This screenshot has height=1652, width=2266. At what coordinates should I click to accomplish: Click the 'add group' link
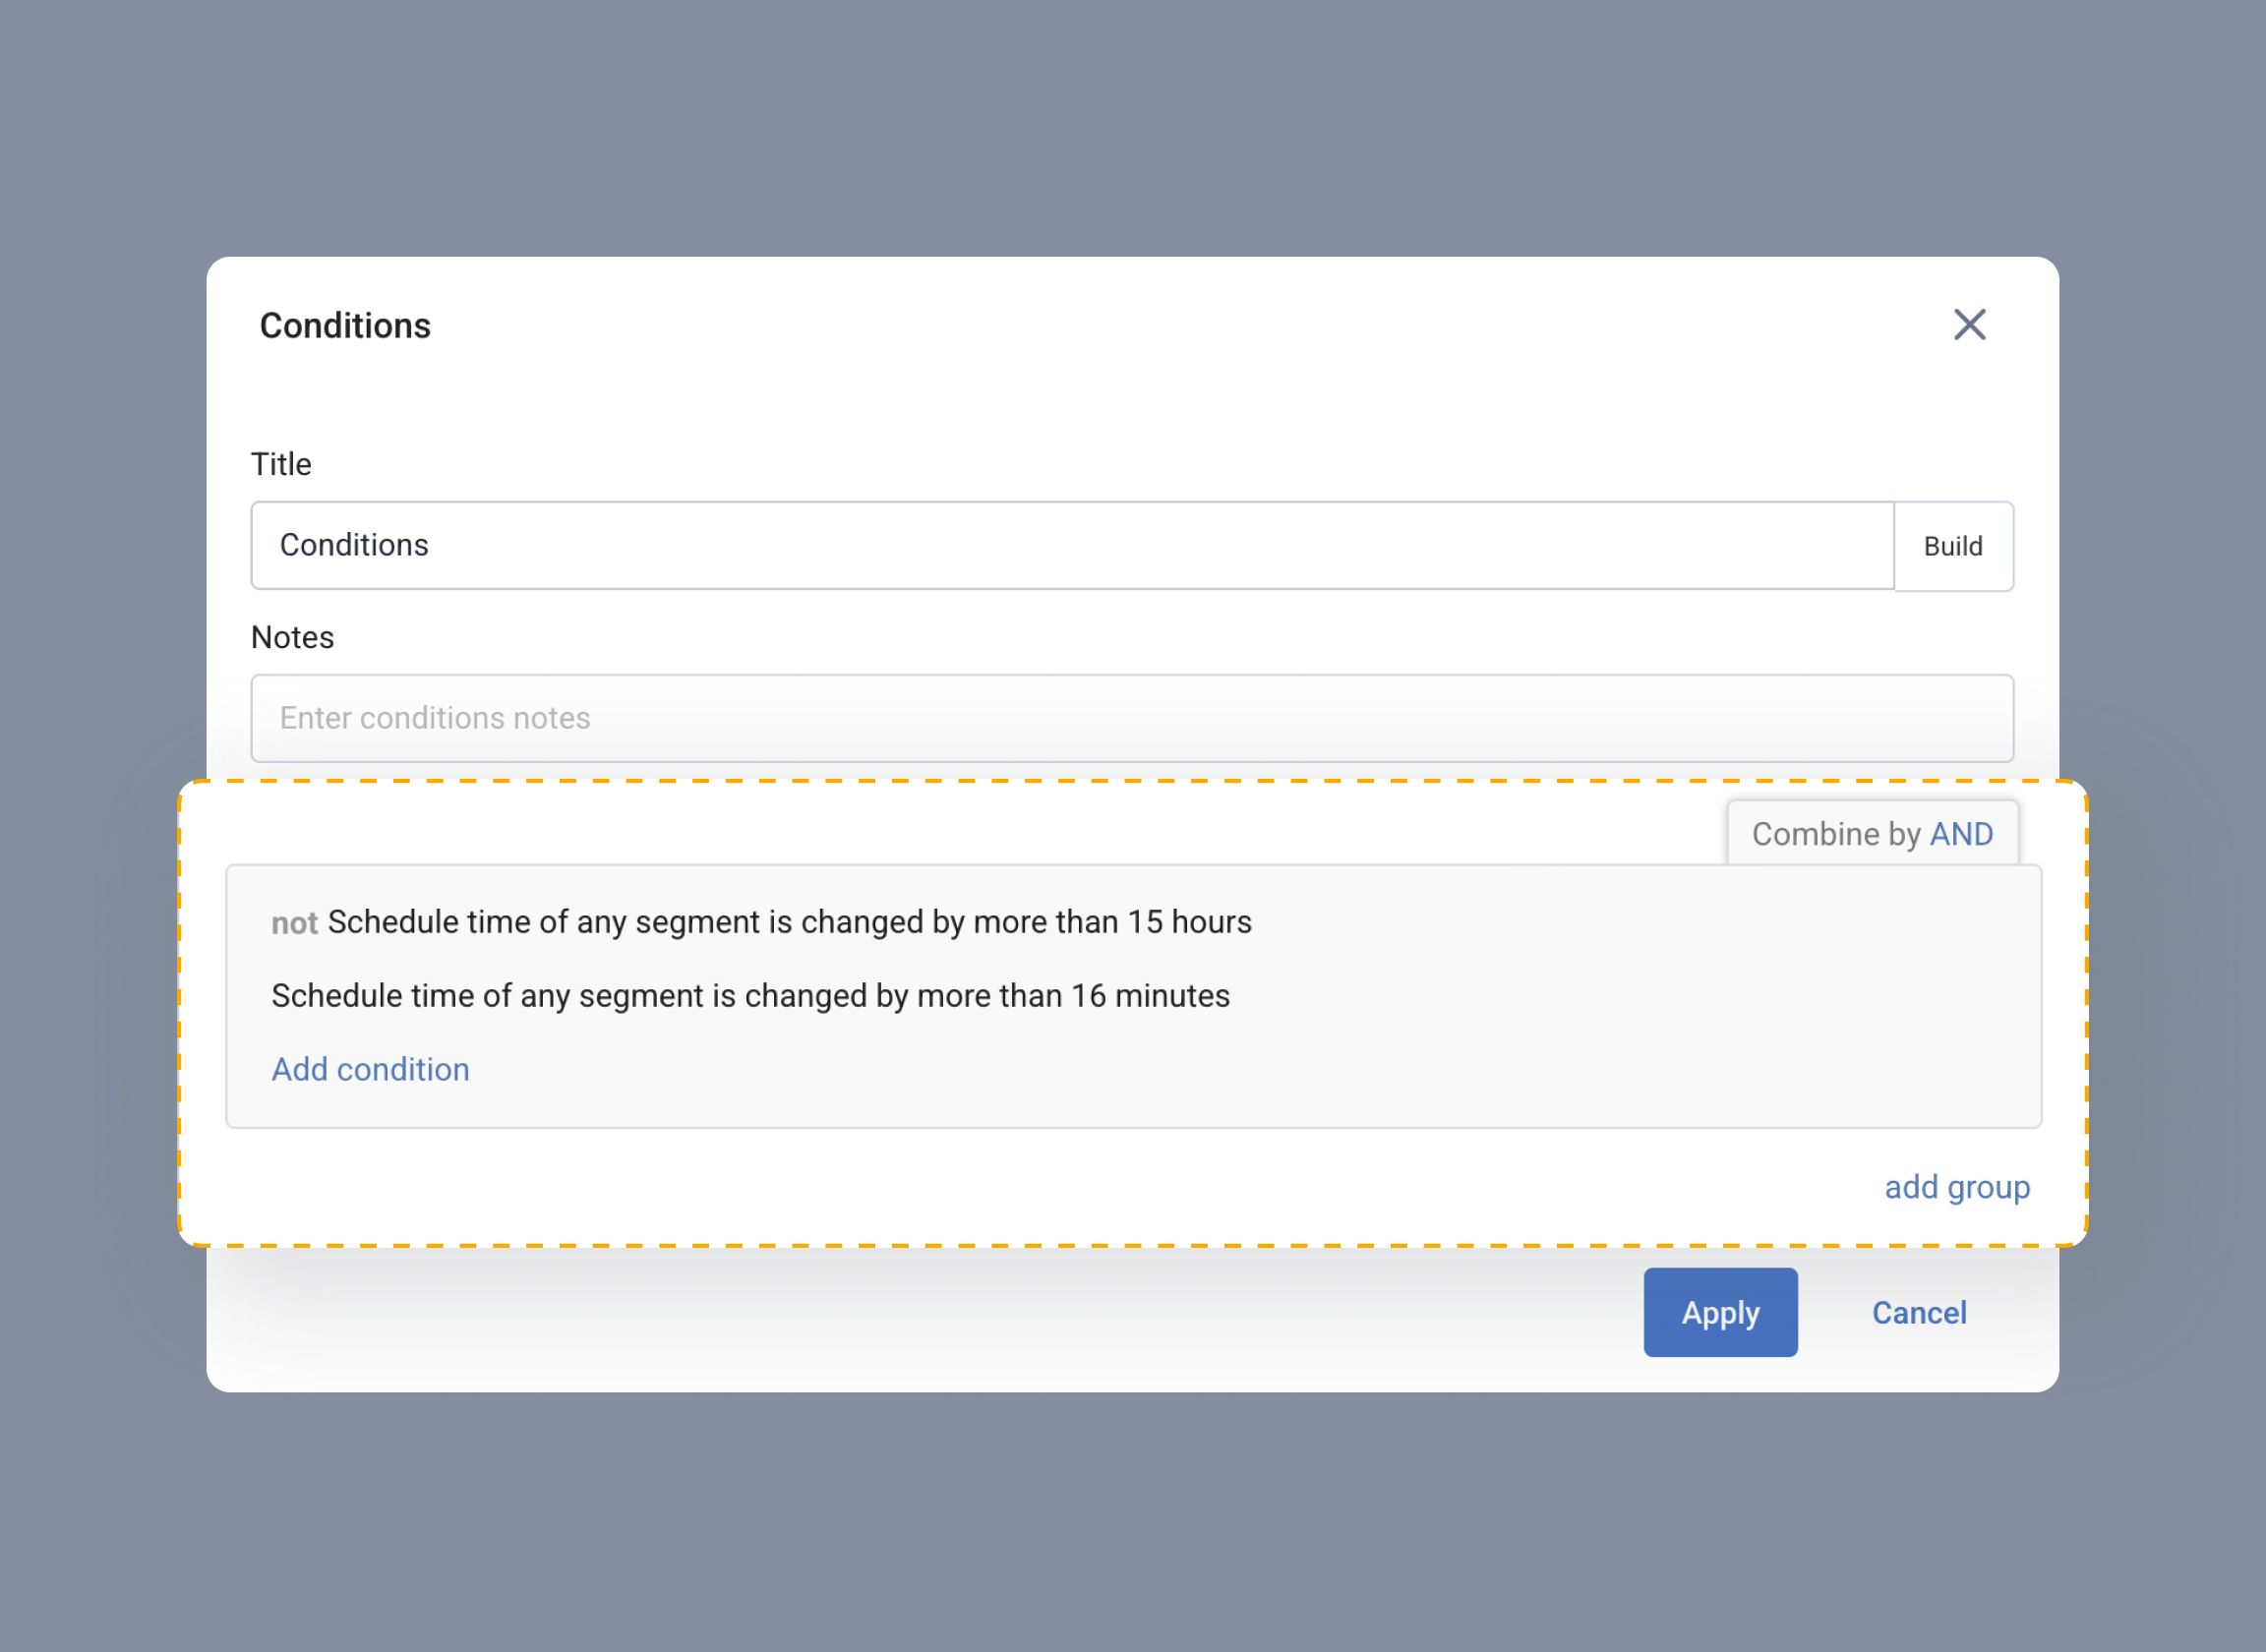coord(1956,1187)
